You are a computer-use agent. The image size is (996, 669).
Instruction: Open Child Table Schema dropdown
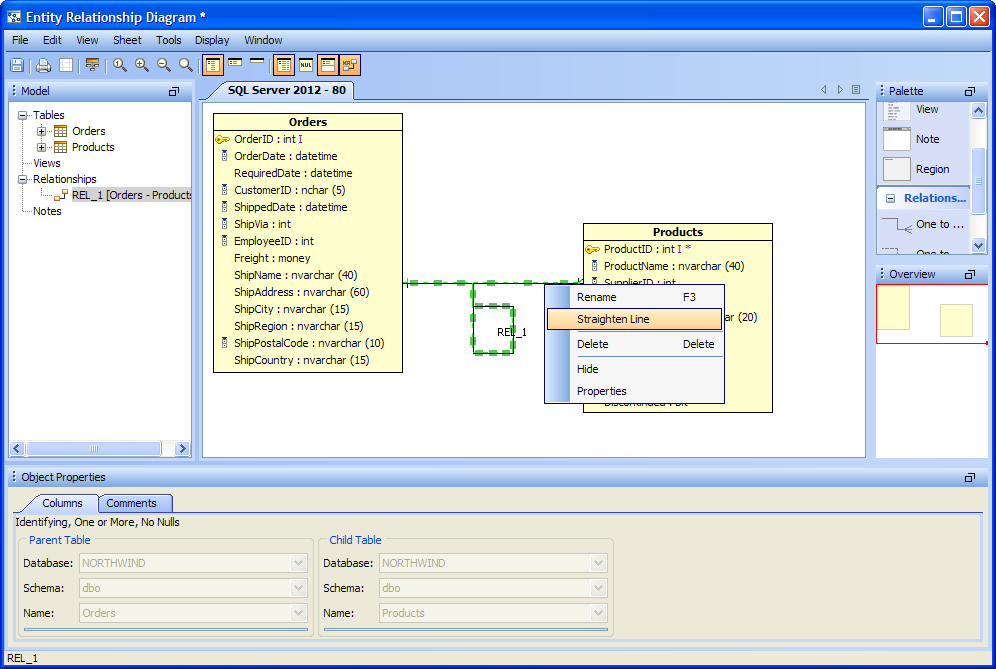click(598, 588)
